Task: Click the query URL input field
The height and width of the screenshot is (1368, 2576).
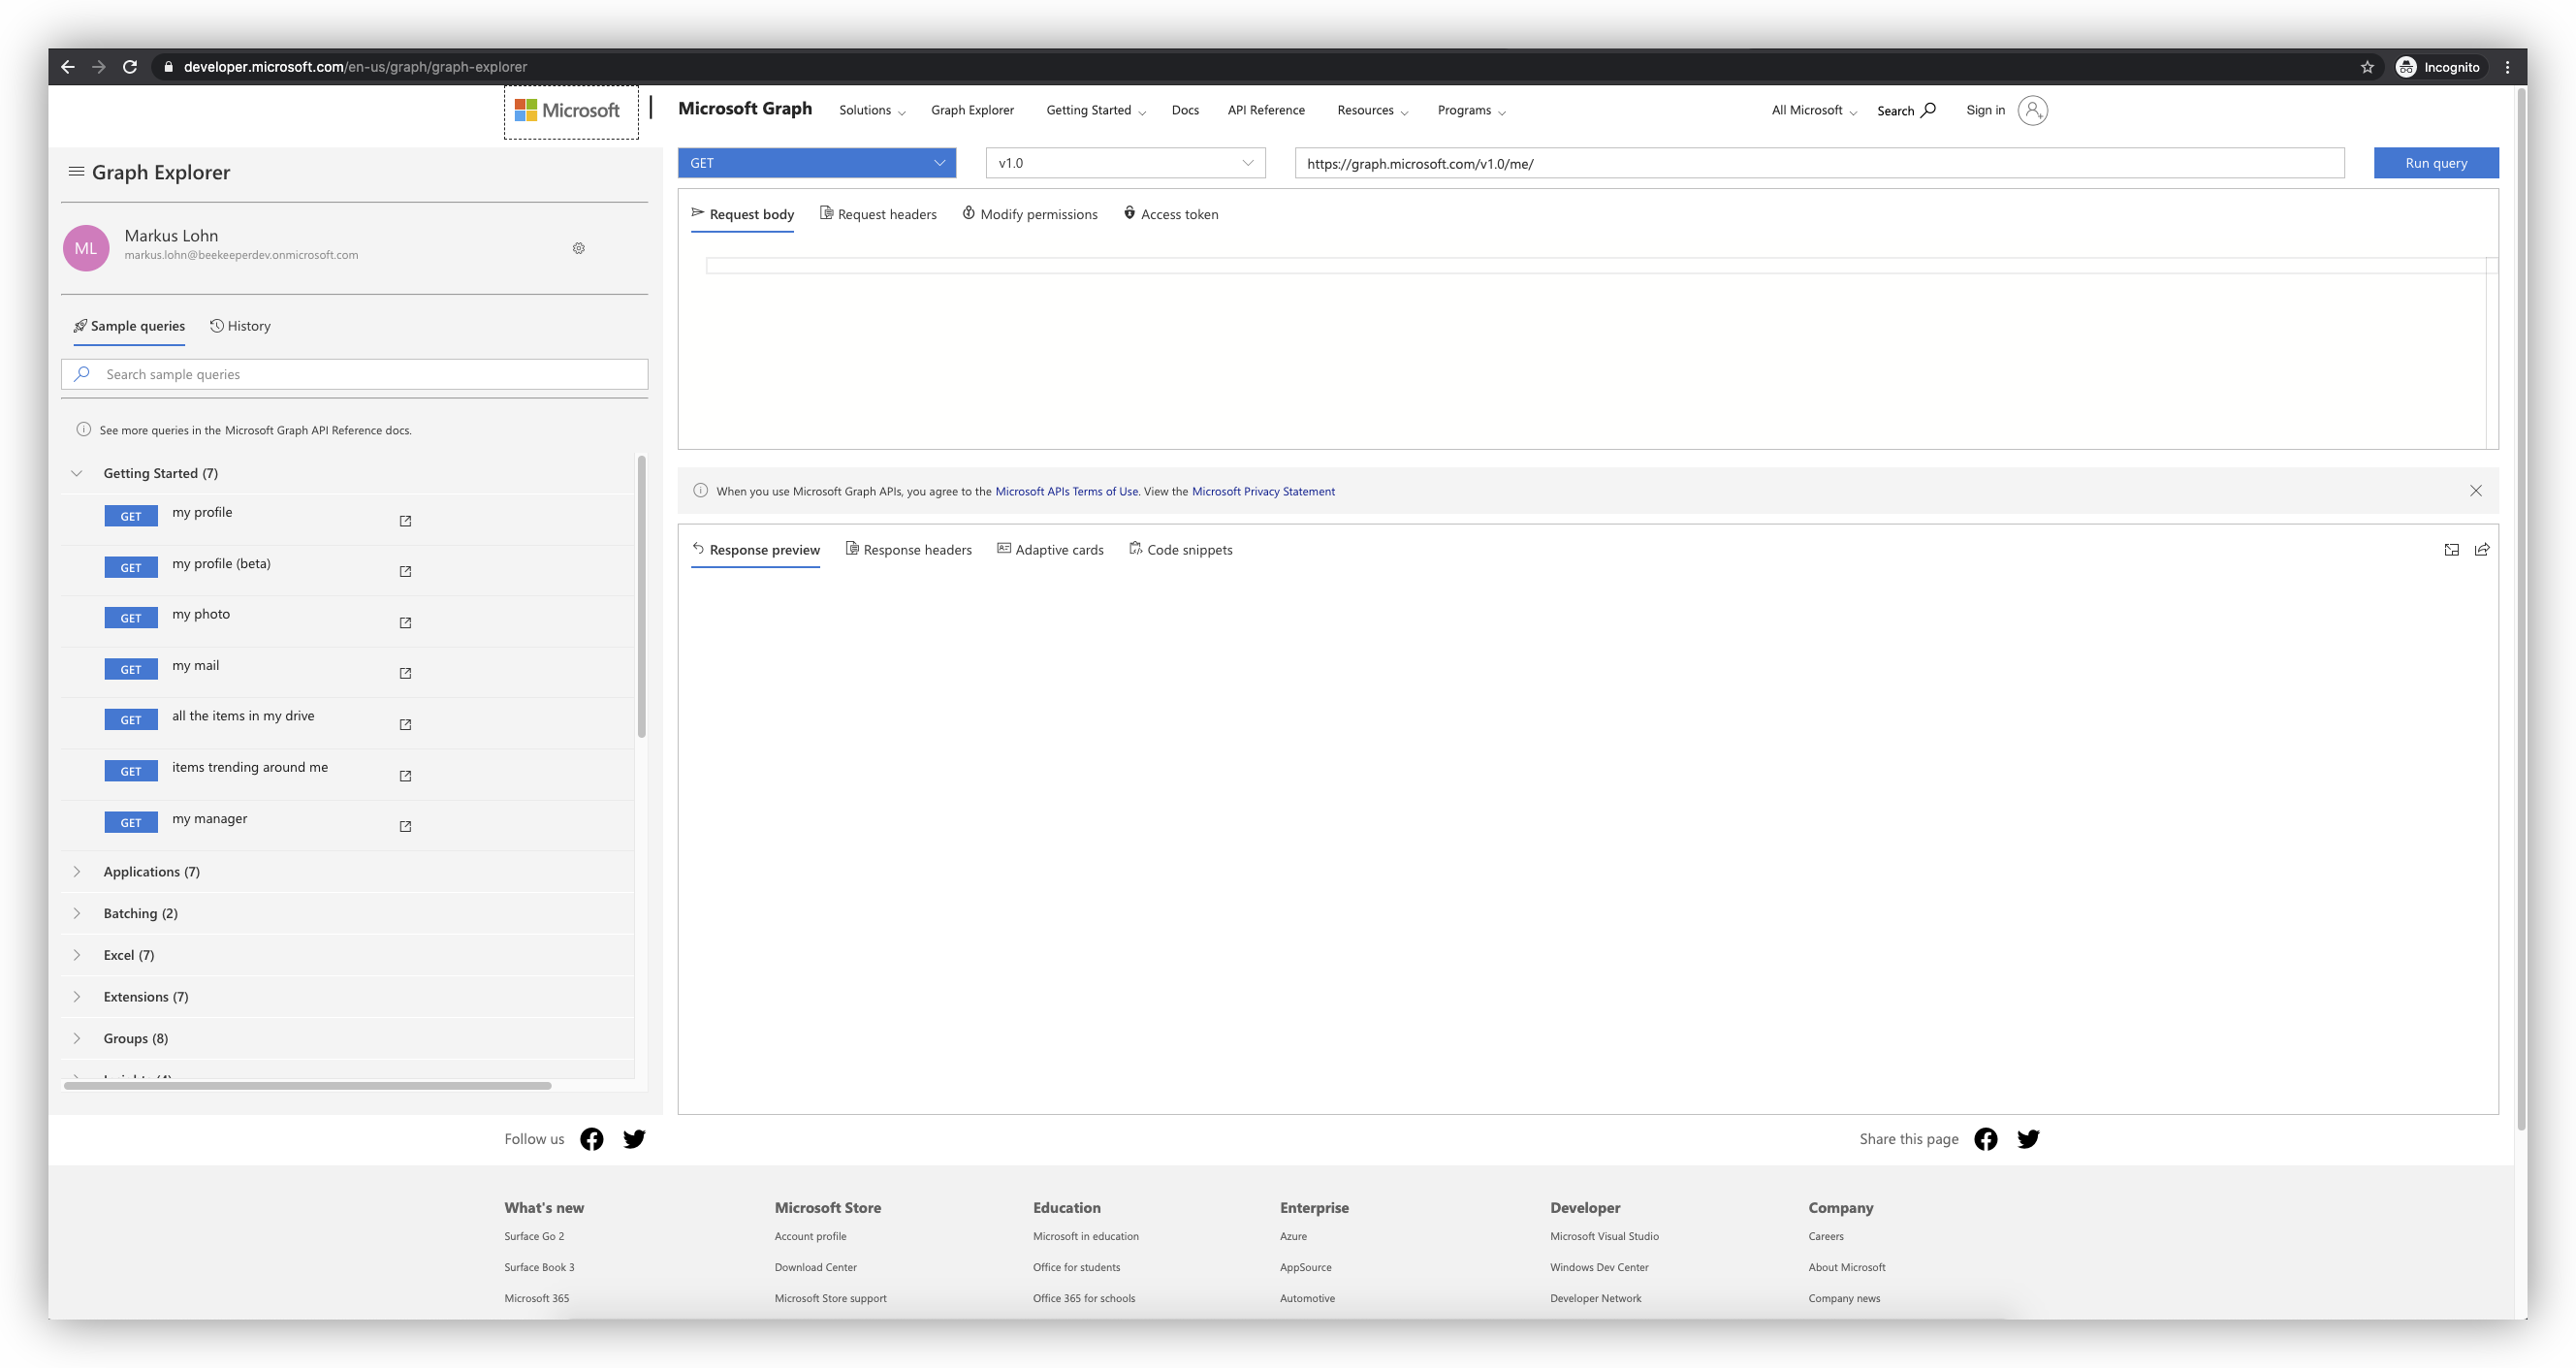Action: tap(1819, 163)
